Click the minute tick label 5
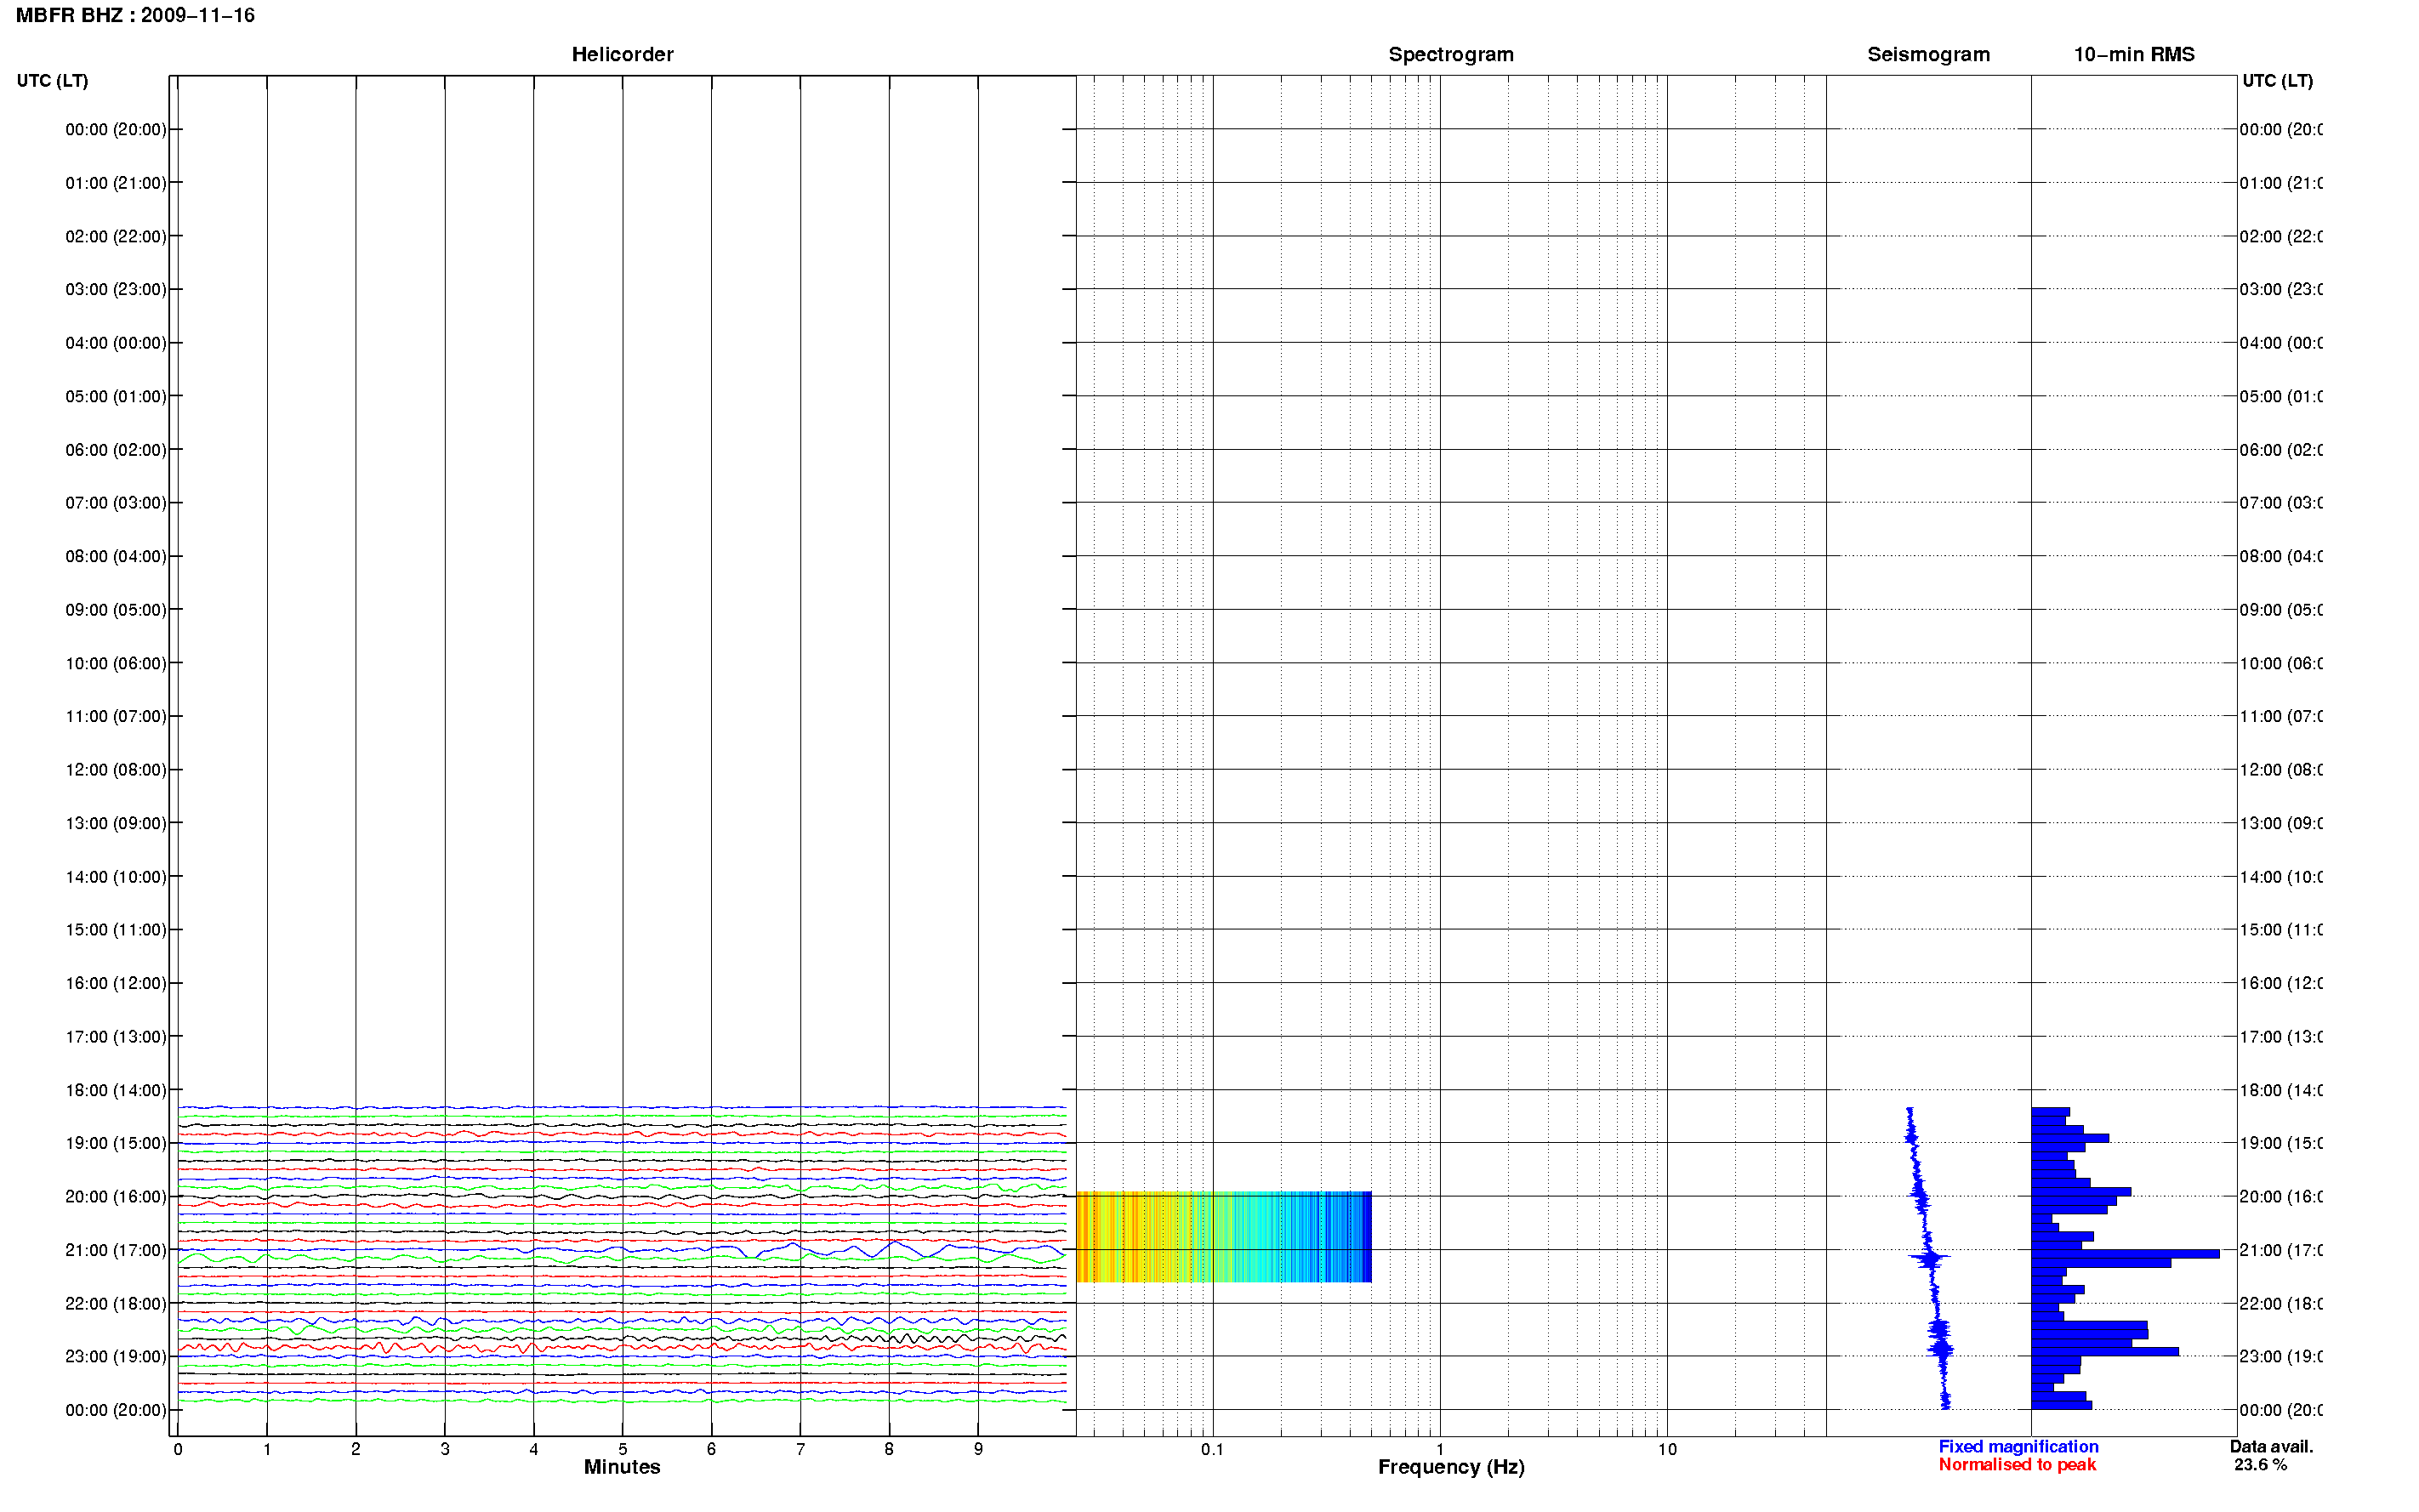The image size is (2419, 1512). pyautogui.click(x=623, y=1449)
